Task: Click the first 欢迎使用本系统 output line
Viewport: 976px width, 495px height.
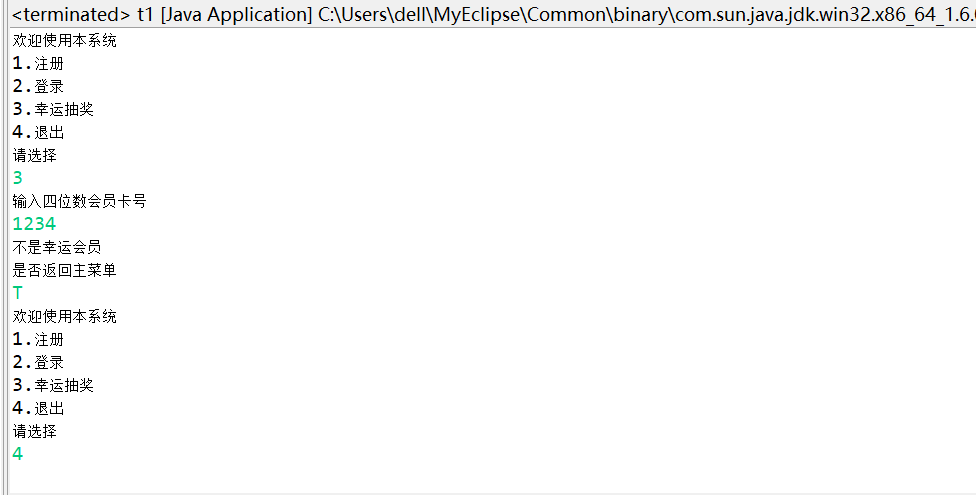Action: point(65,41)
